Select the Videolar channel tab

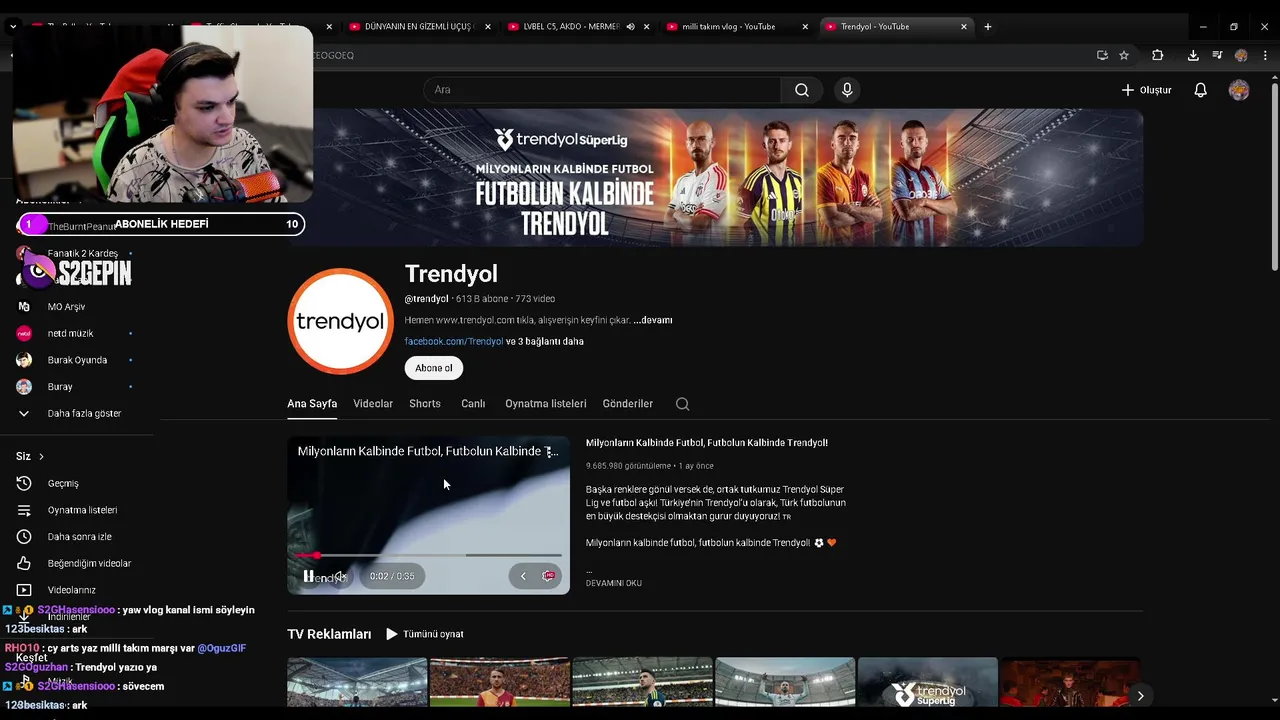[x=373, y=404]
